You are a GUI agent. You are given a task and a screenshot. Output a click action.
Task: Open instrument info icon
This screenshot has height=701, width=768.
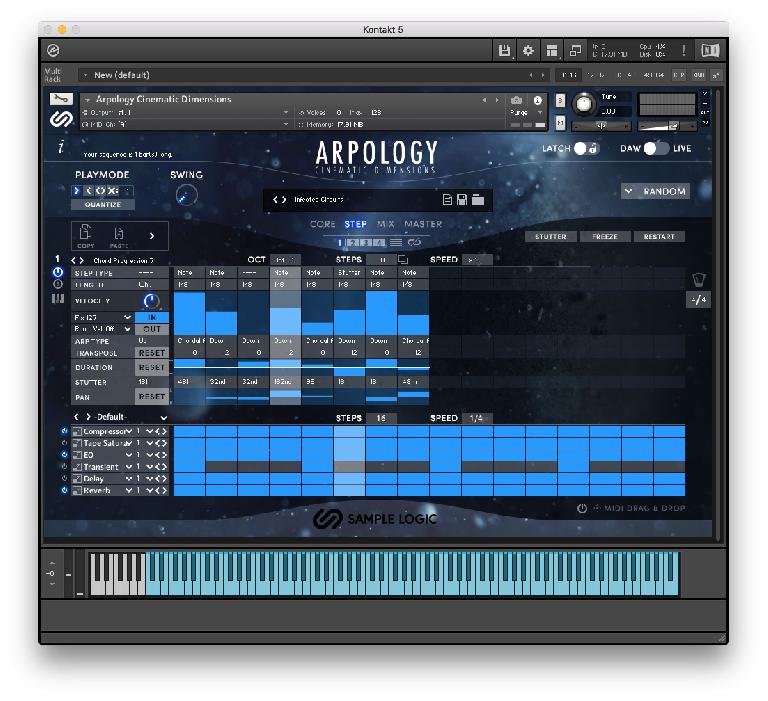pos(537,100)
